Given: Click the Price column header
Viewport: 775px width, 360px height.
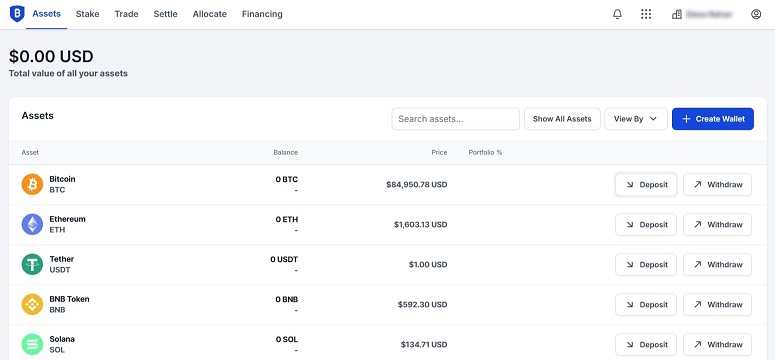Looking at the screenshot, I should tap(439, 152).
